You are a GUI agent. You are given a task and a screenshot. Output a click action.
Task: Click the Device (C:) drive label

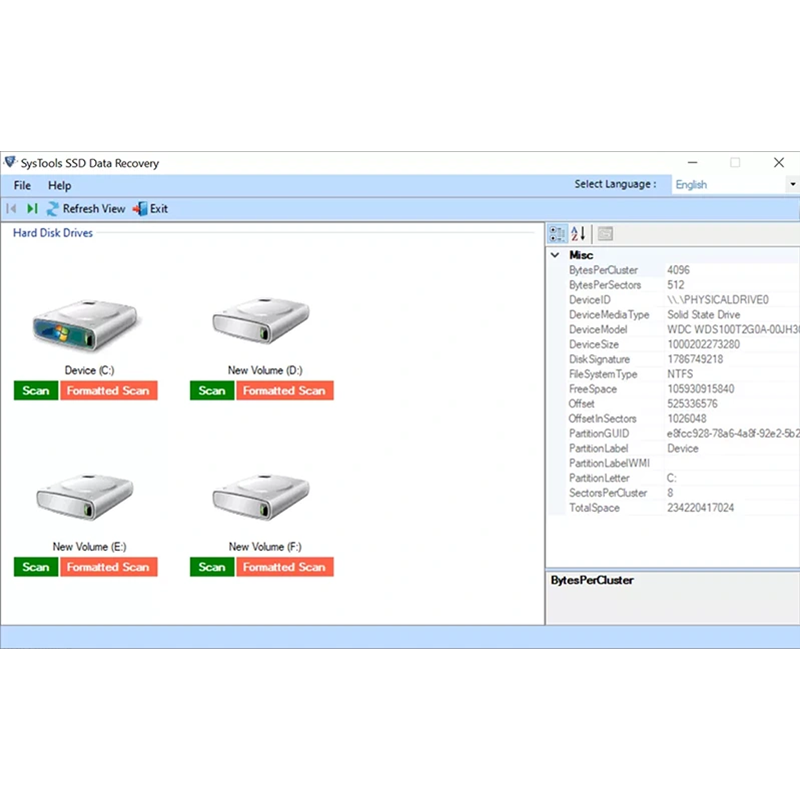click(x=89, y=370)
